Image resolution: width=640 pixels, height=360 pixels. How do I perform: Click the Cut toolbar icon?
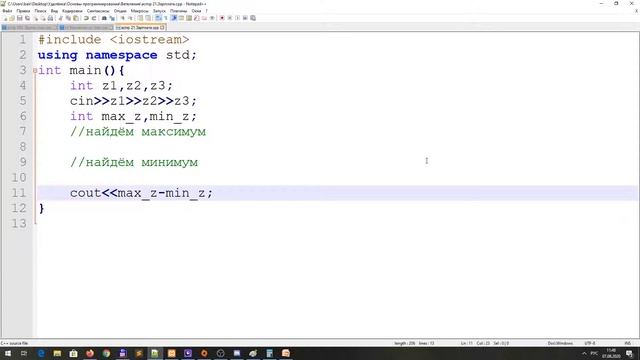pos(60,18)
